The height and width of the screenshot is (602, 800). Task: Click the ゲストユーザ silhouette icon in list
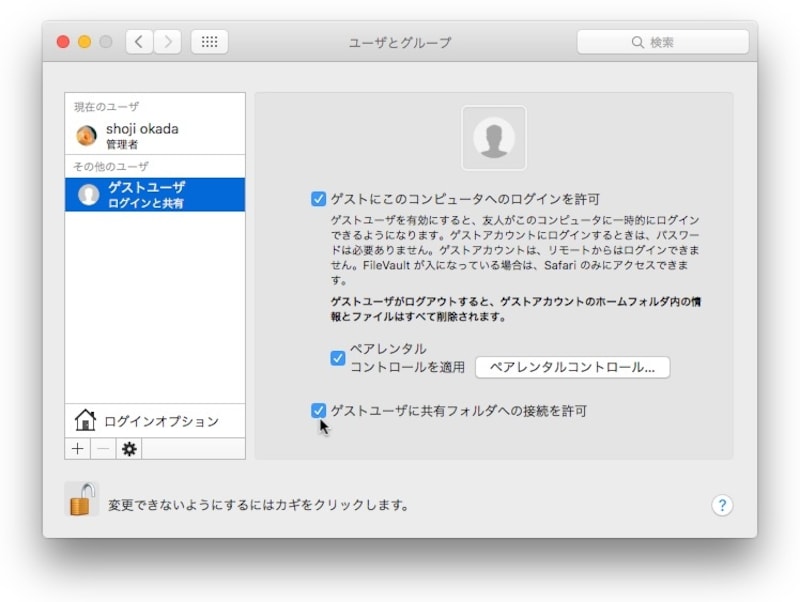88,195
